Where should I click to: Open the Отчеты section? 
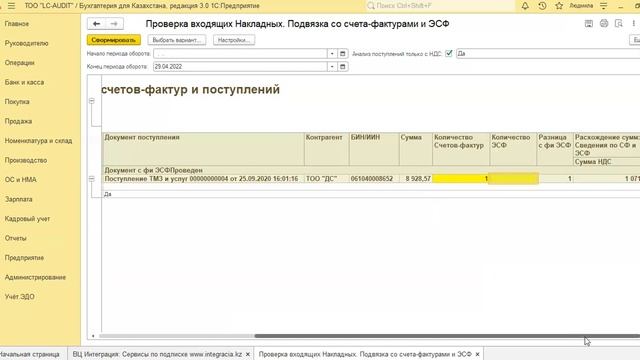[x=16, y=238]
